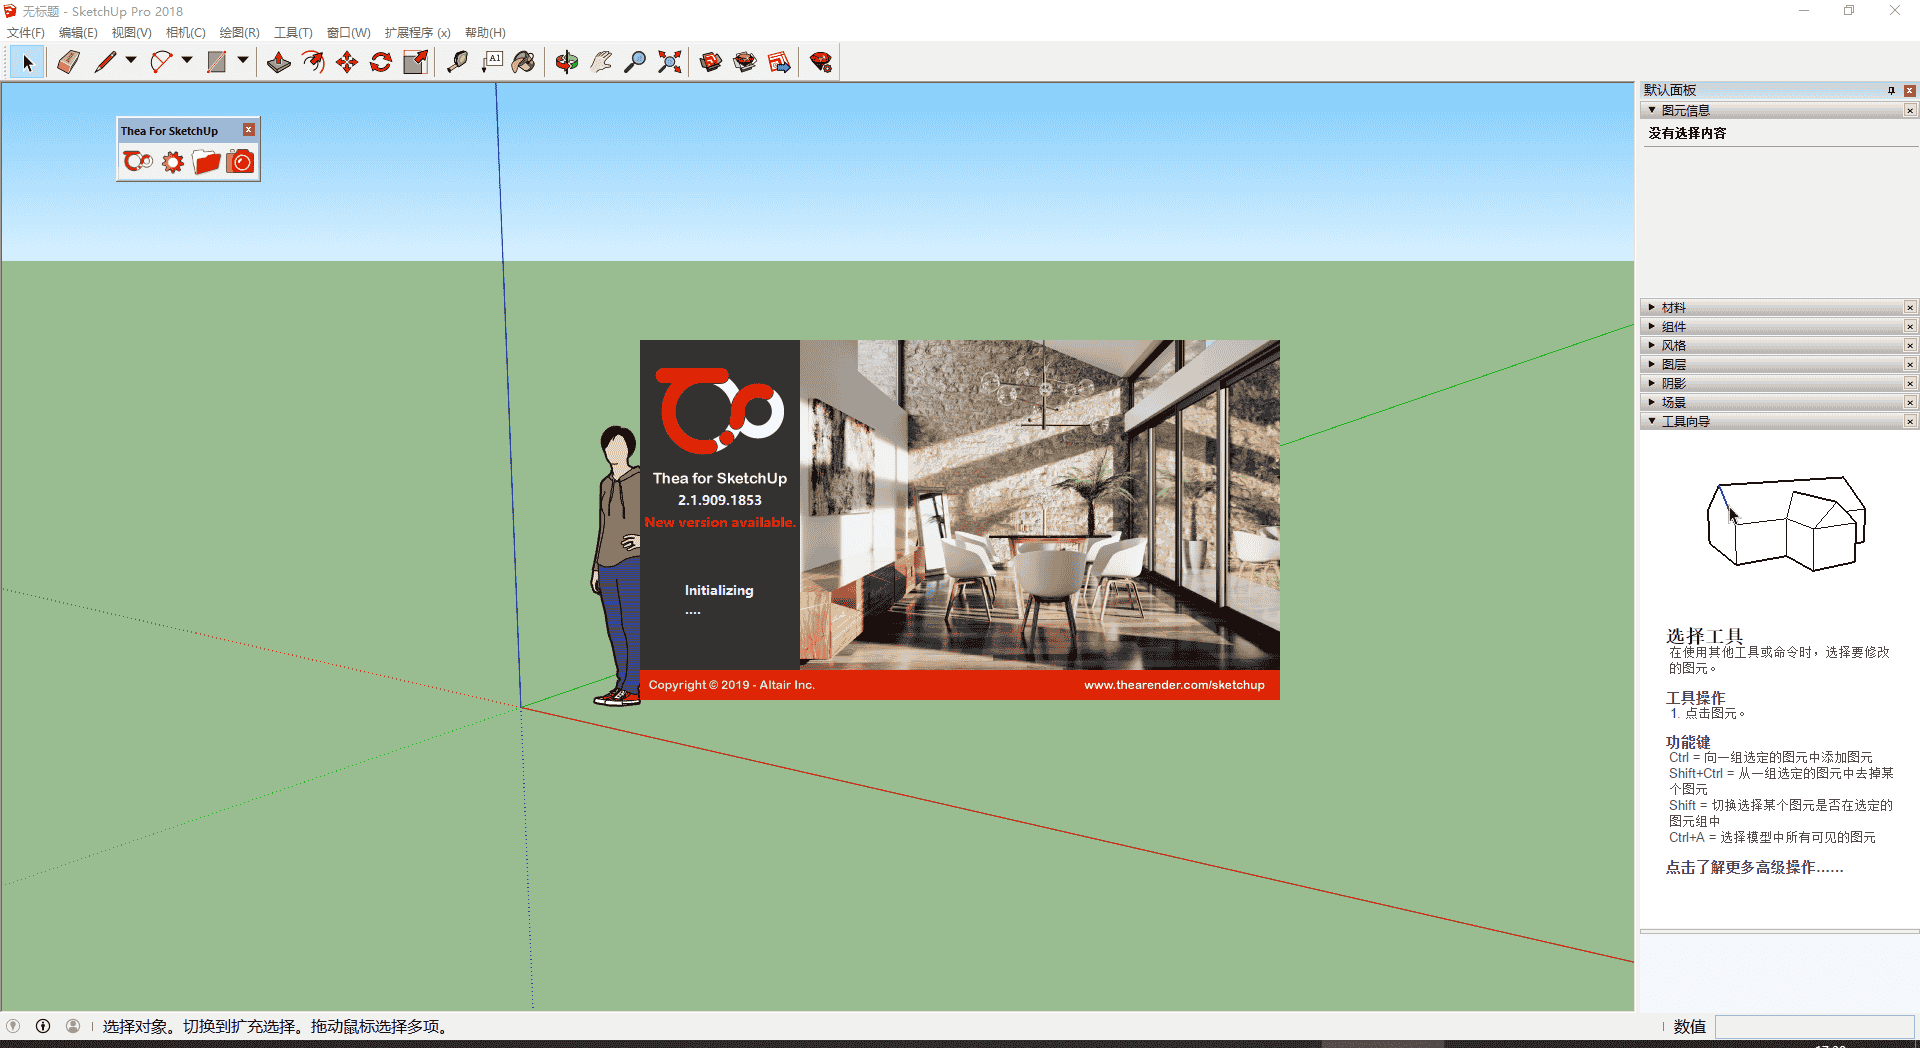Click the credits info status bar icon
The image size is (1920, 1048).
[43, 1026]
